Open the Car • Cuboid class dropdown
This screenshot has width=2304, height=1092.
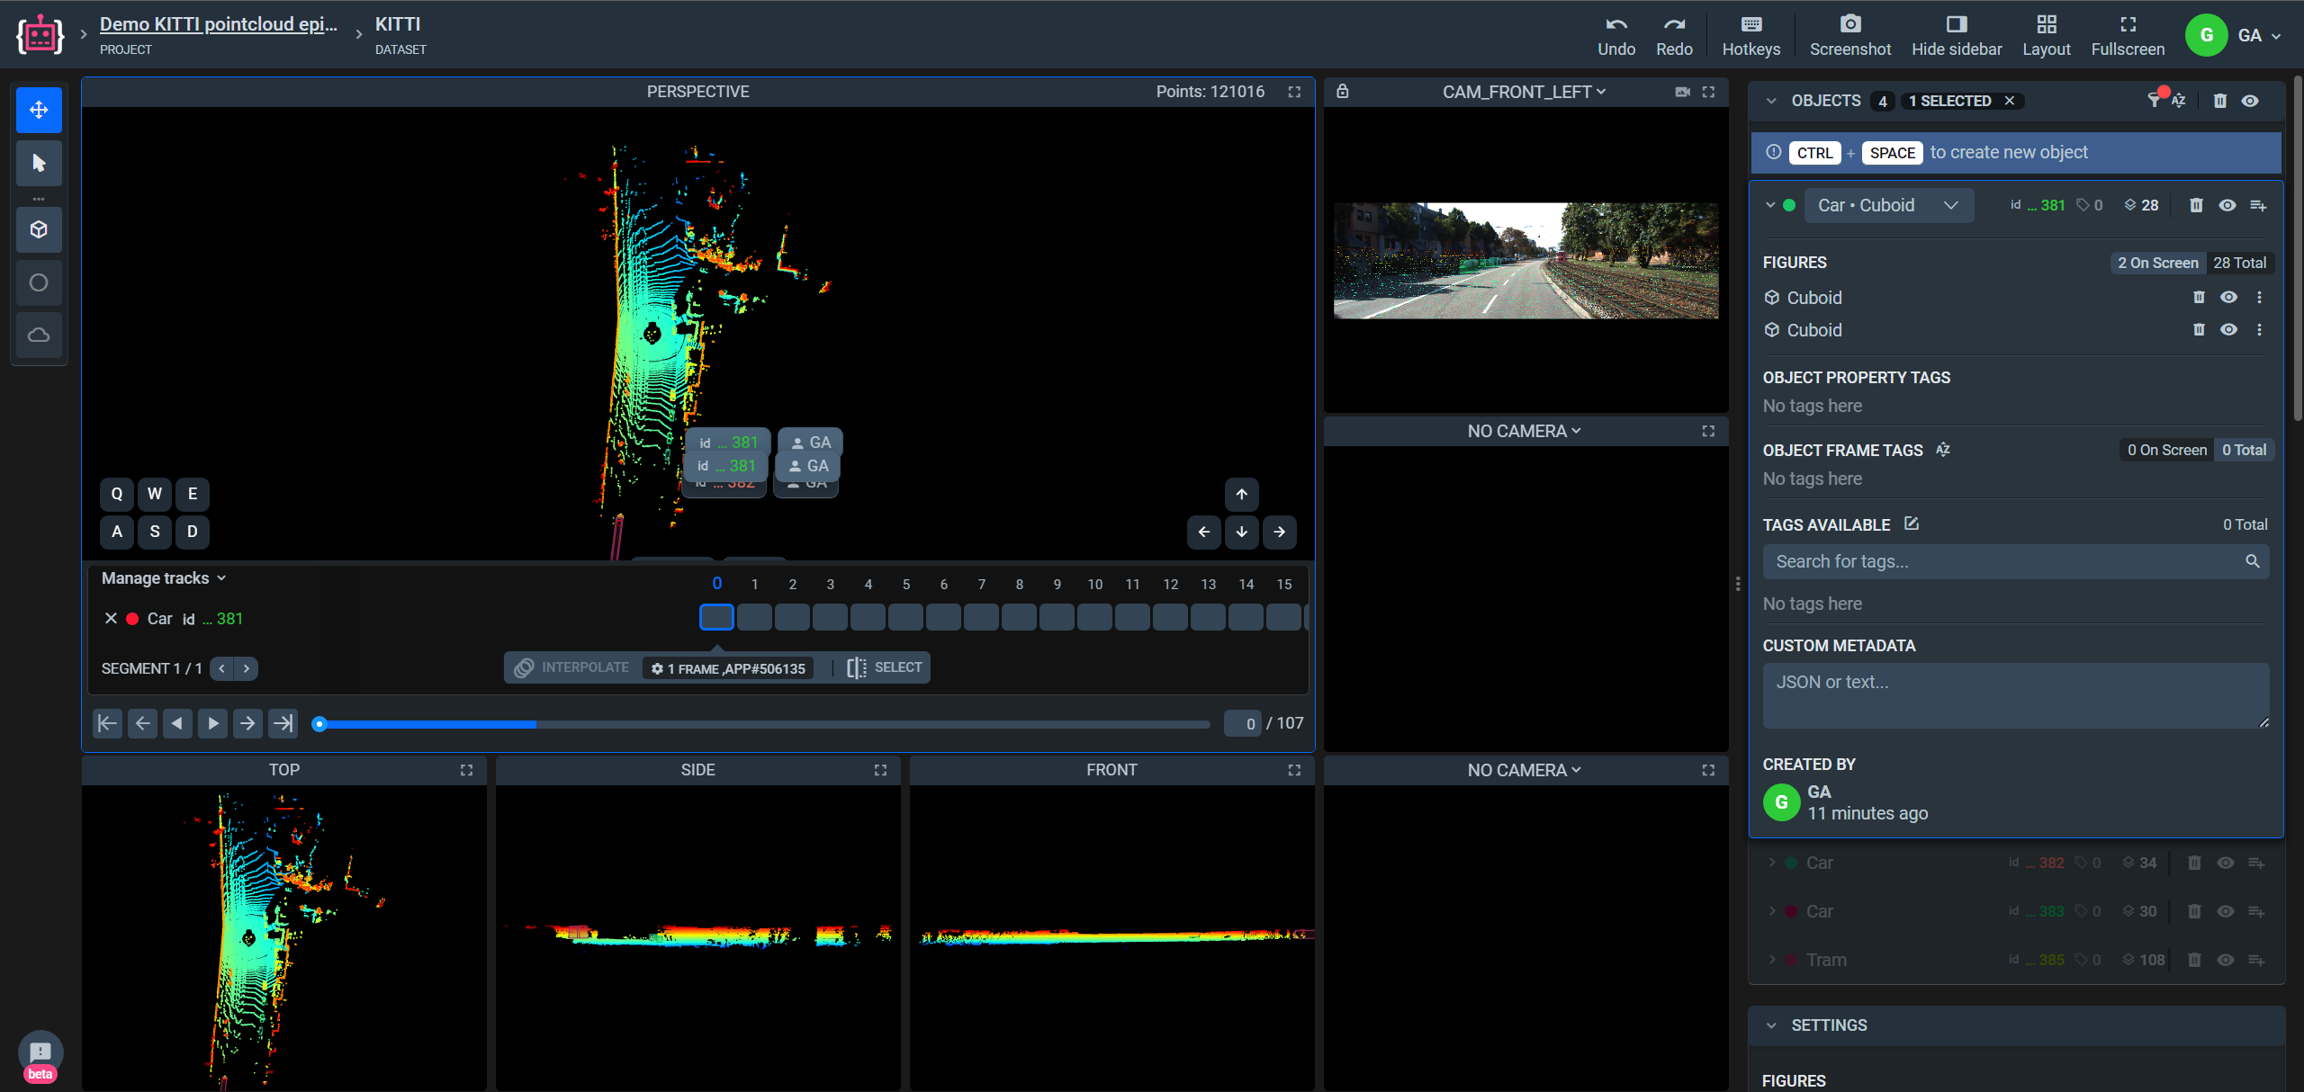1887,205
